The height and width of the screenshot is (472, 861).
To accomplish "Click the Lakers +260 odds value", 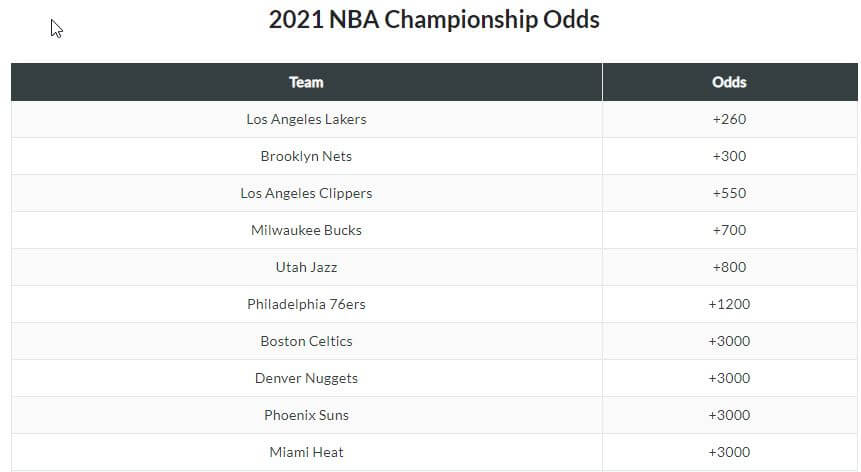I will click(x=729, y=119).
